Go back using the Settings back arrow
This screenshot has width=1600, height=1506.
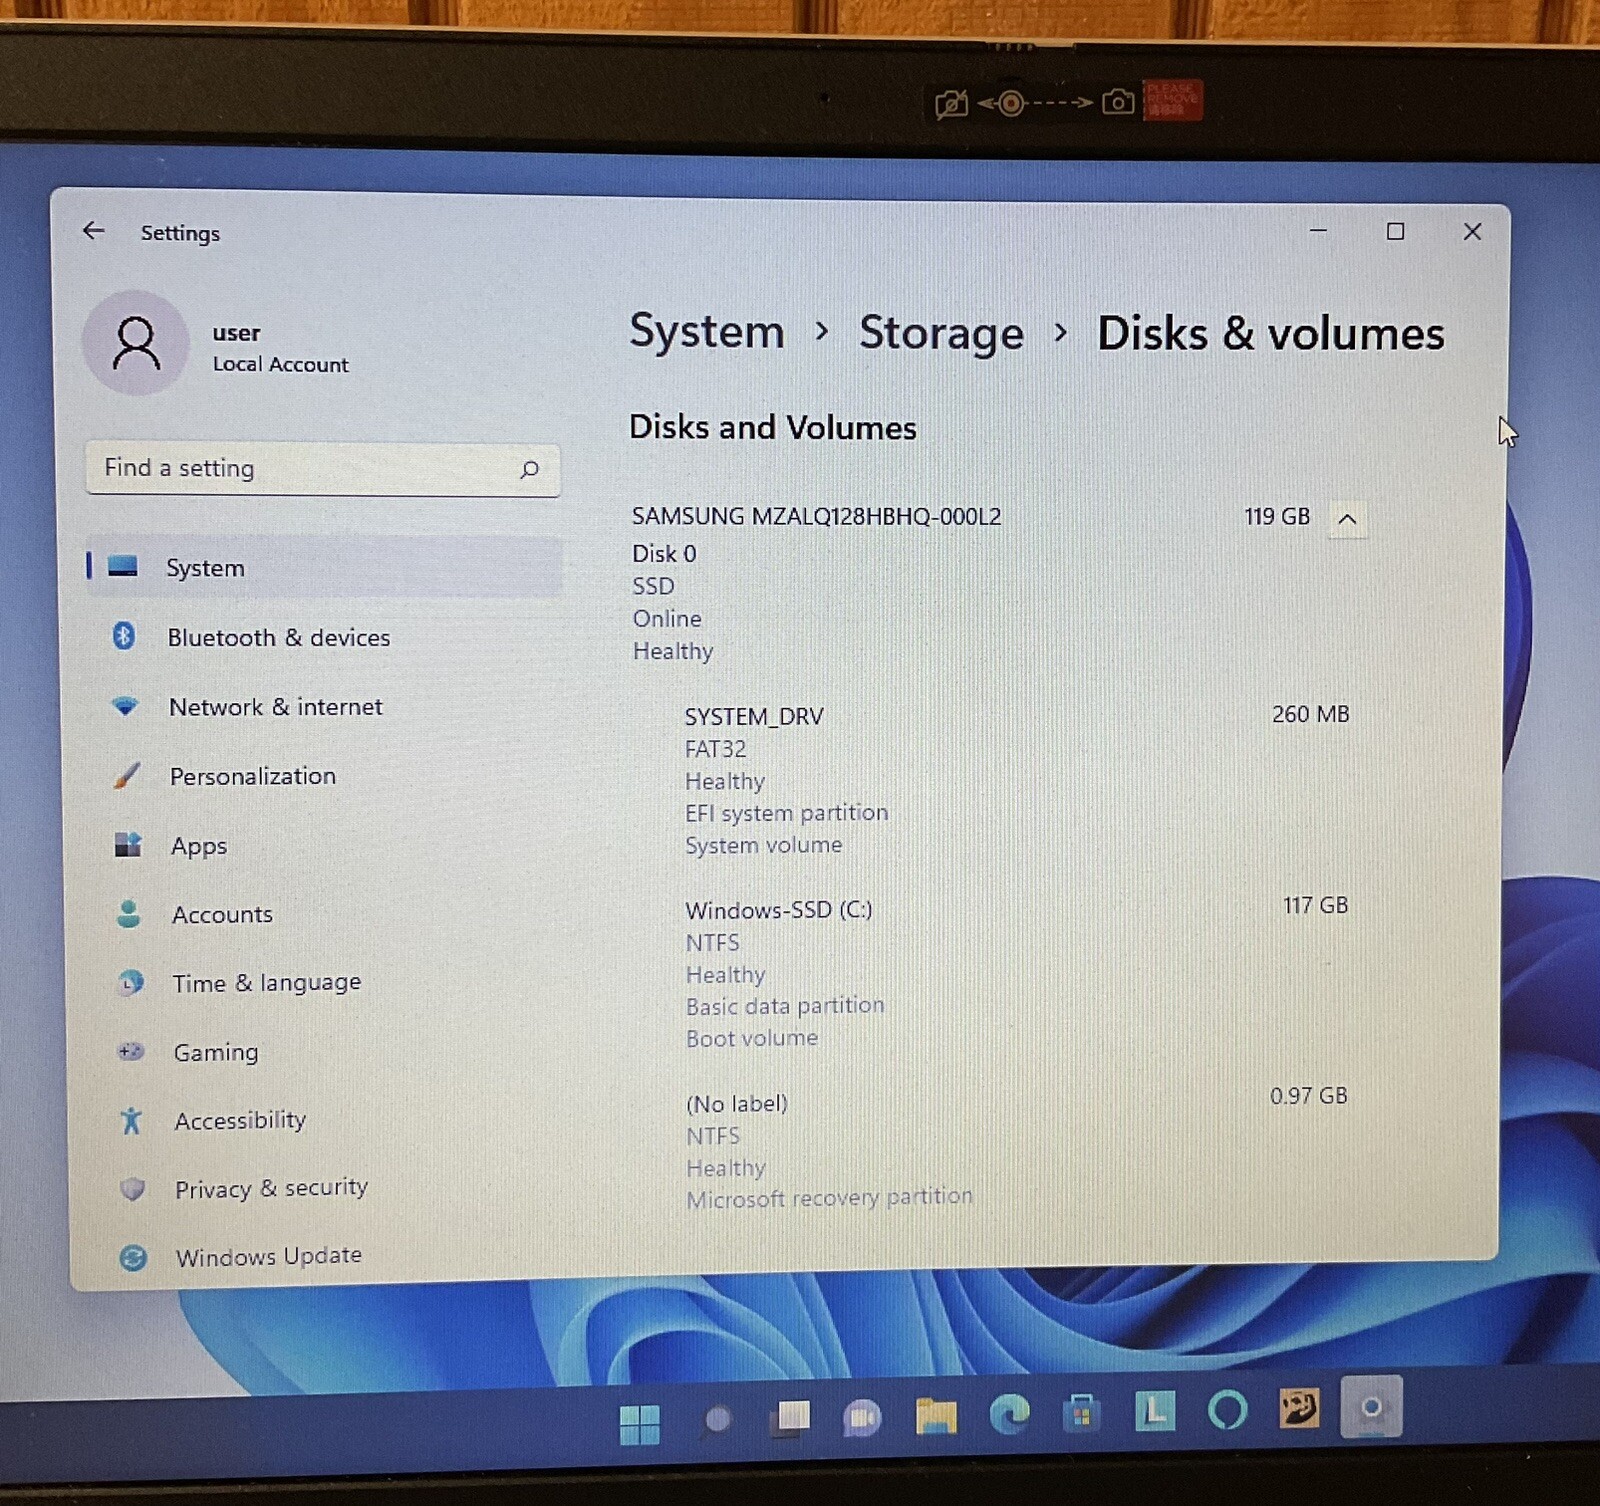(94, 231)
